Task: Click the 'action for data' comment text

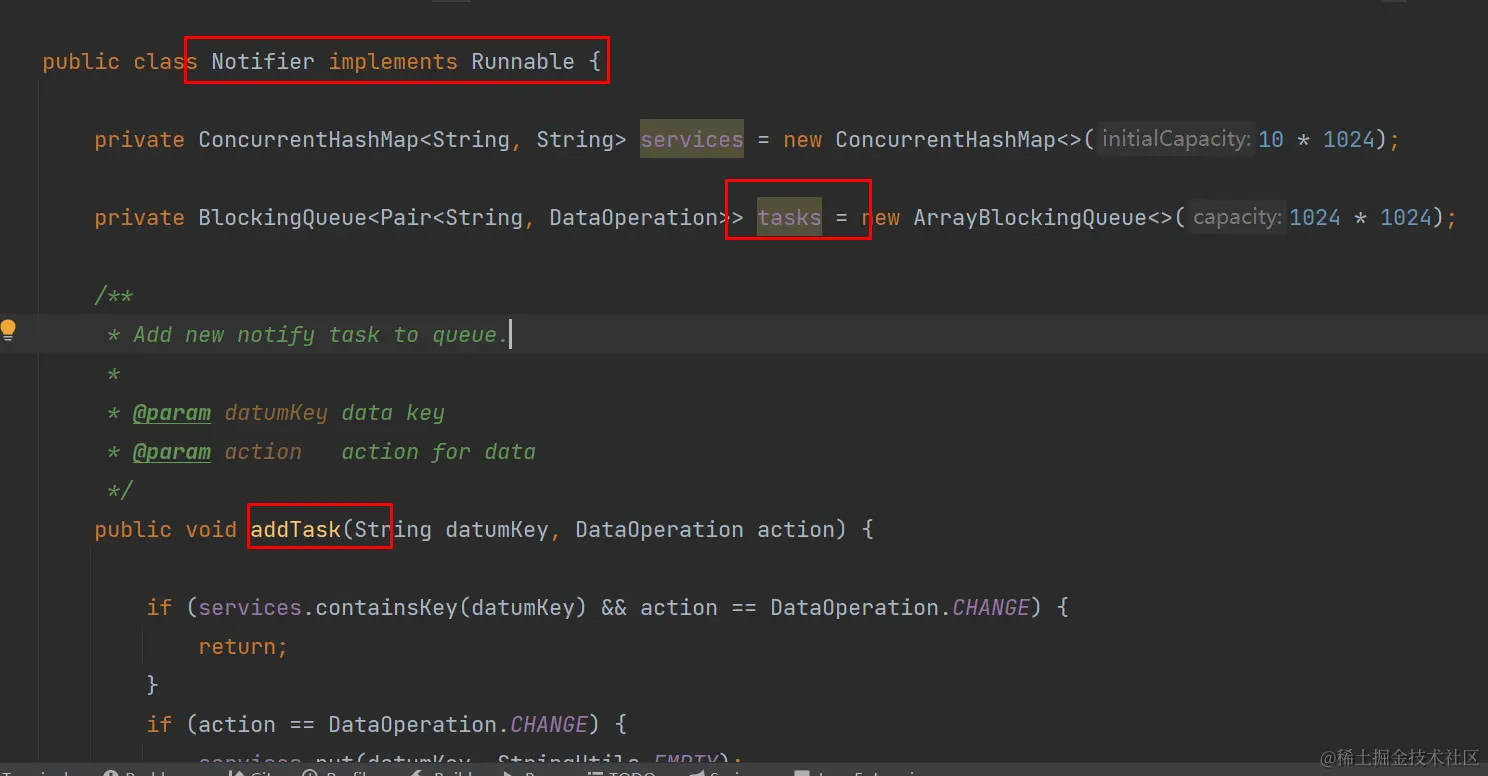Action: pos(438,452)
